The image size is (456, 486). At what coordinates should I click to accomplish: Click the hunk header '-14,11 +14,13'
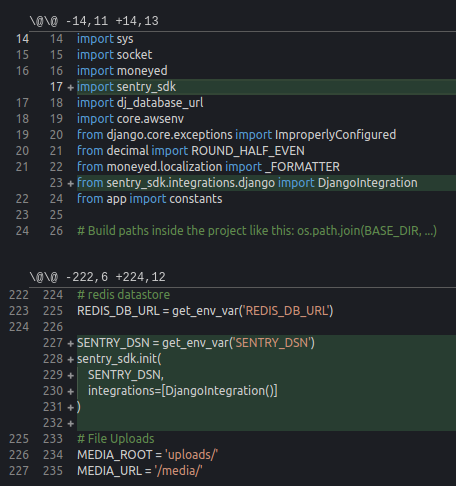tap(94, 21)
